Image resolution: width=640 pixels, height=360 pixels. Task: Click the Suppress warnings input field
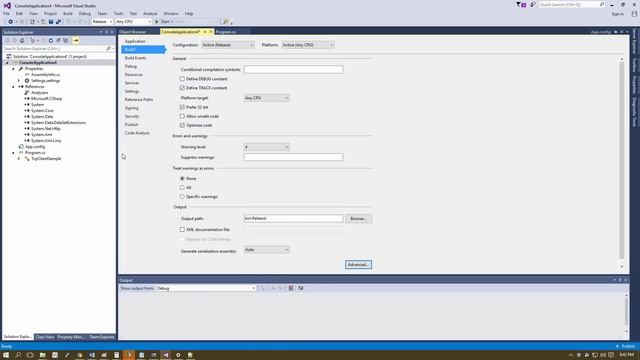[293, 157]
